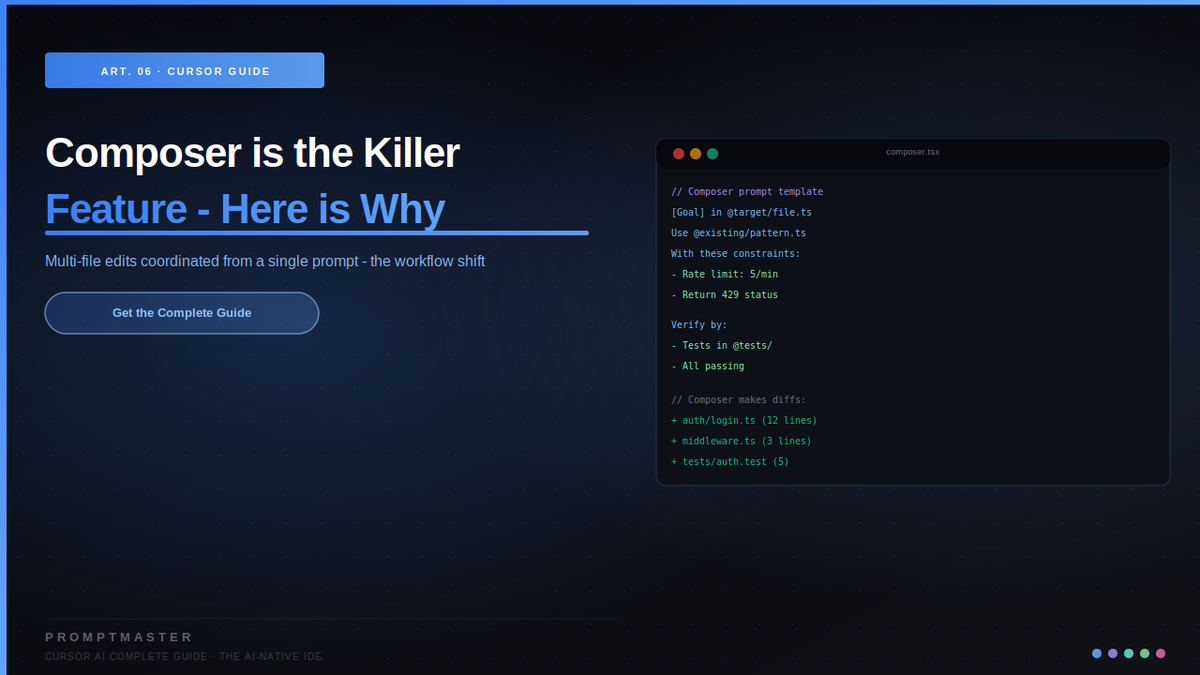Click 'With these constraints:' line
The image size is (1200, 675).
735,254
